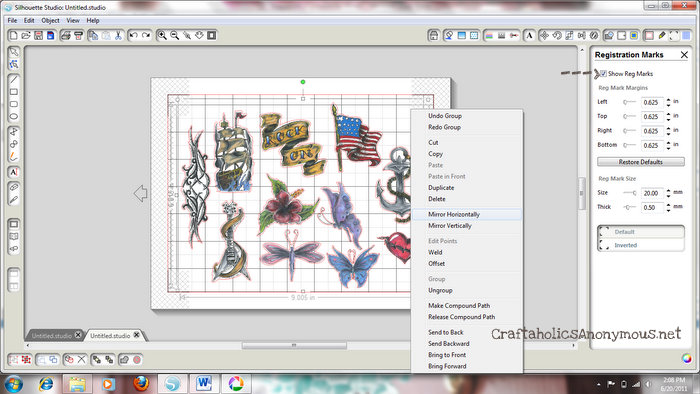
Task: Increase the Left margin with stepper arrow
Action: pyautogui.click(x=668, y=100)
